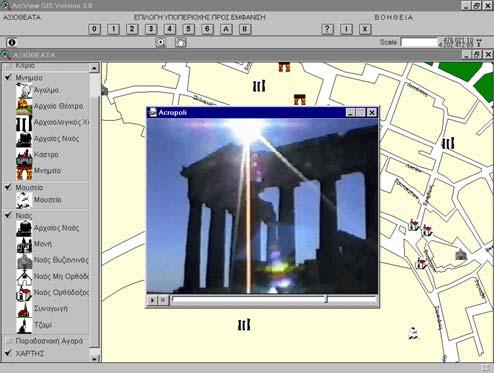Click the ΕΠΙΛΟΓΗ ΥΠΟΠΕΡΙΟΧΗΣ ΠΡΟΣ ΕΜΦΑΝΙΣΗ label
The width and height of the screenshot is (494, 373).
point(199,17)
